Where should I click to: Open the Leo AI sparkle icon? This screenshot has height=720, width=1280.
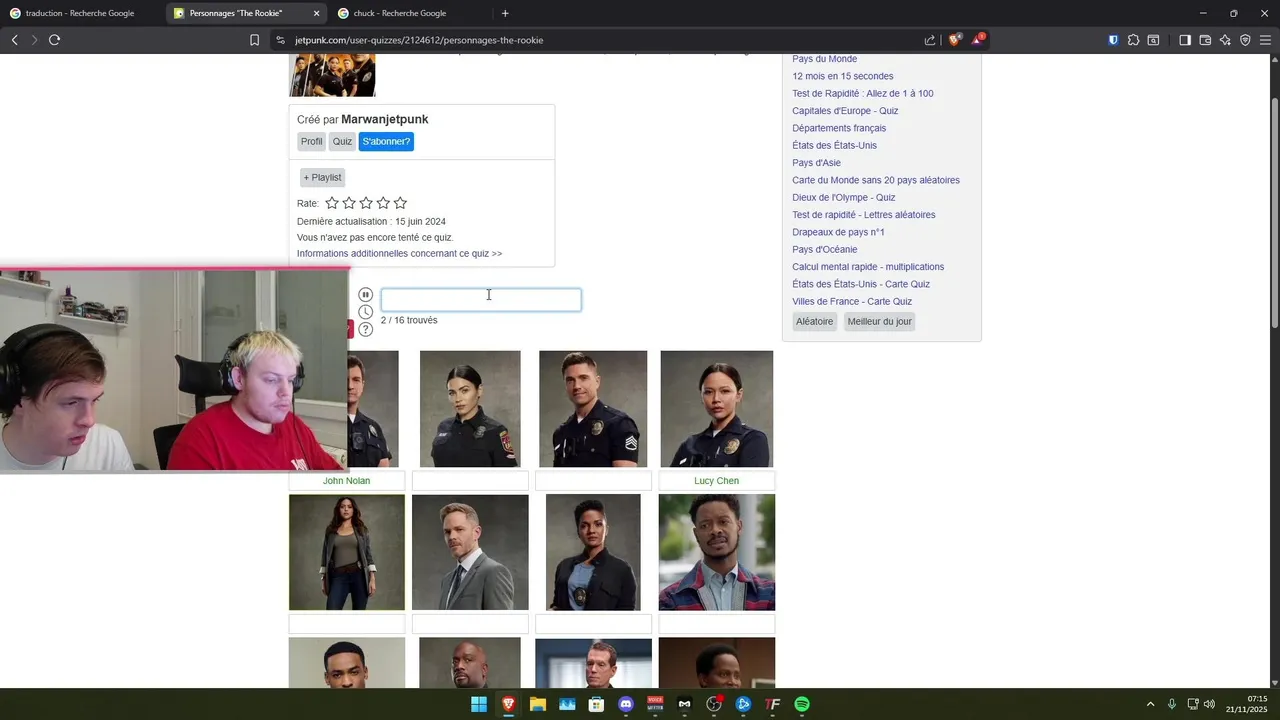click(x=1225, y=40)
